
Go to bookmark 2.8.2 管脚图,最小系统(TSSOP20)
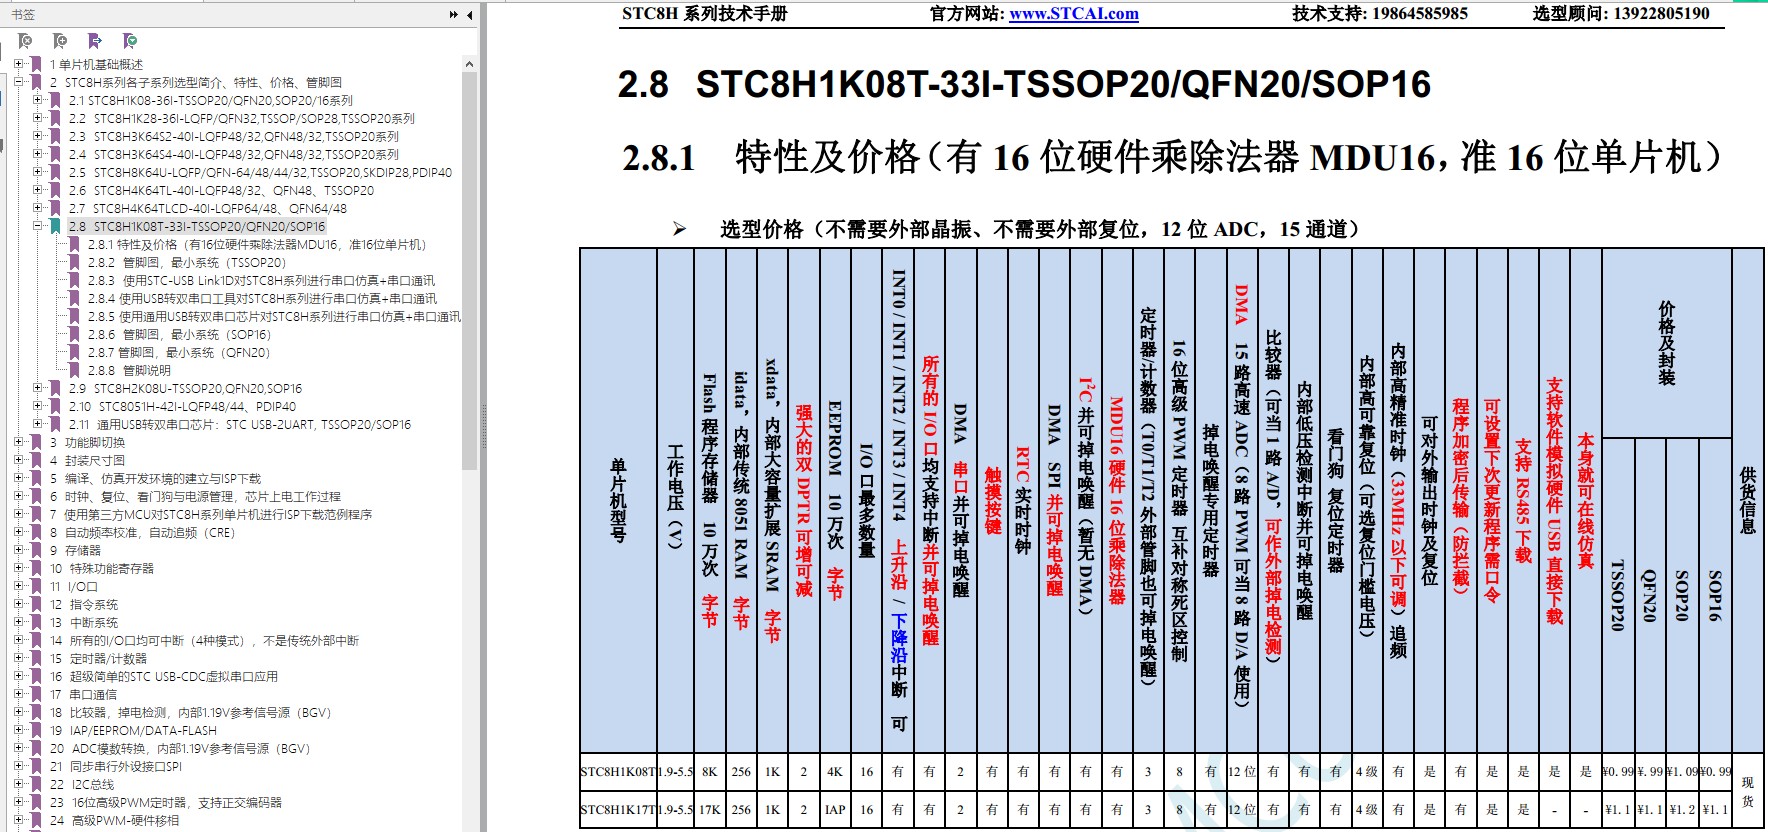coord(187,262)
